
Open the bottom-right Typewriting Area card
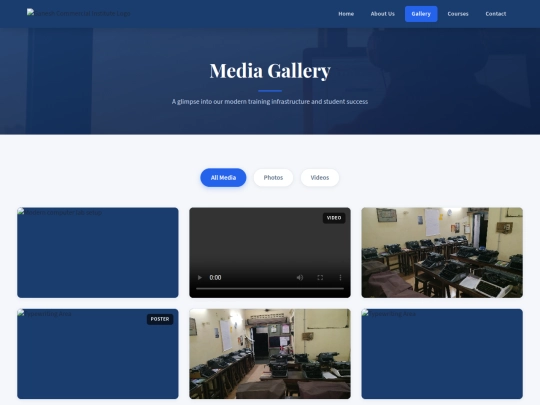(x=442, y=354)
